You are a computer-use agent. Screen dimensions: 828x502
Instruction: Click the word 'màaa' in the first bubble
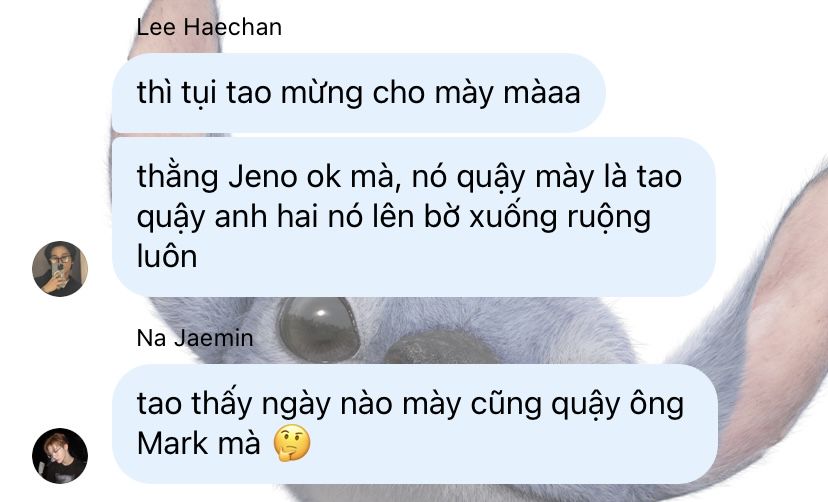click(x=542, y=93)
